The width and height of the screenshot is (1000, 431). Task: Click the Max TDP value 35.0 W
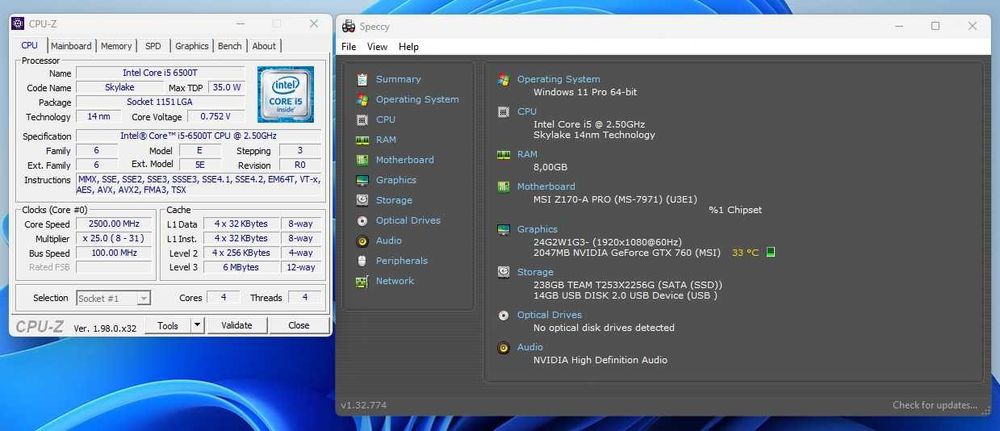228,87
